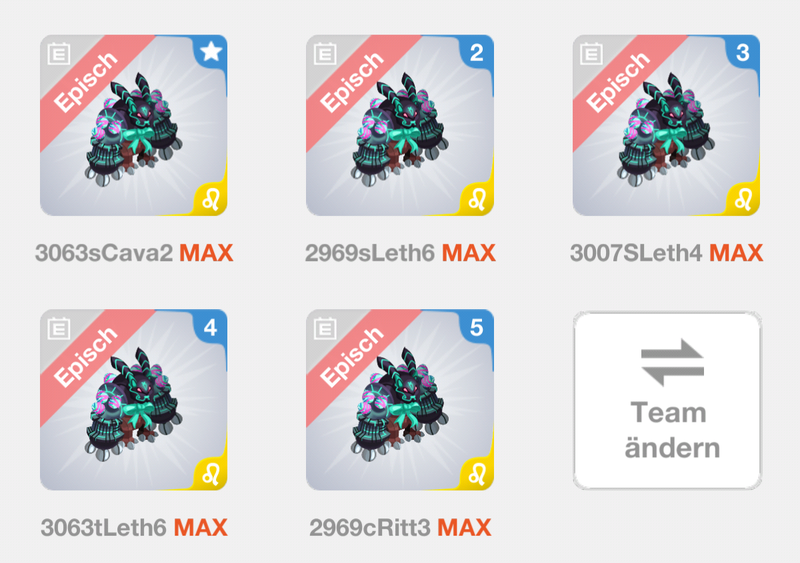Click the star leader badge on 3063sCava2

point(211,52)
